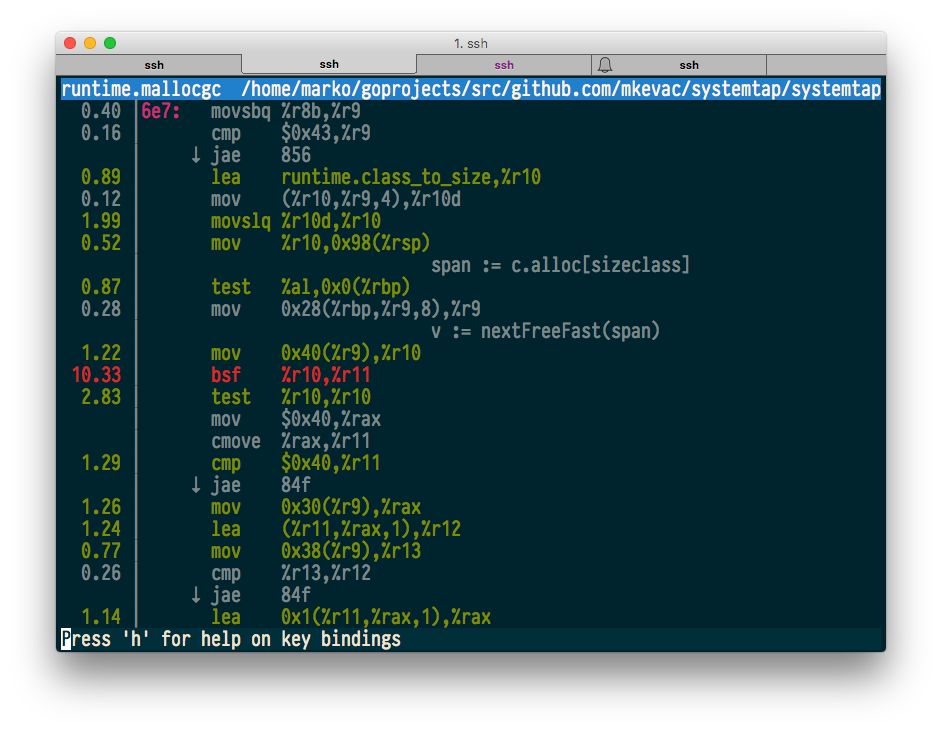The height and width of the screenshot is (732, 942).
Task: Click the red close window button
Action: (70, 43)
